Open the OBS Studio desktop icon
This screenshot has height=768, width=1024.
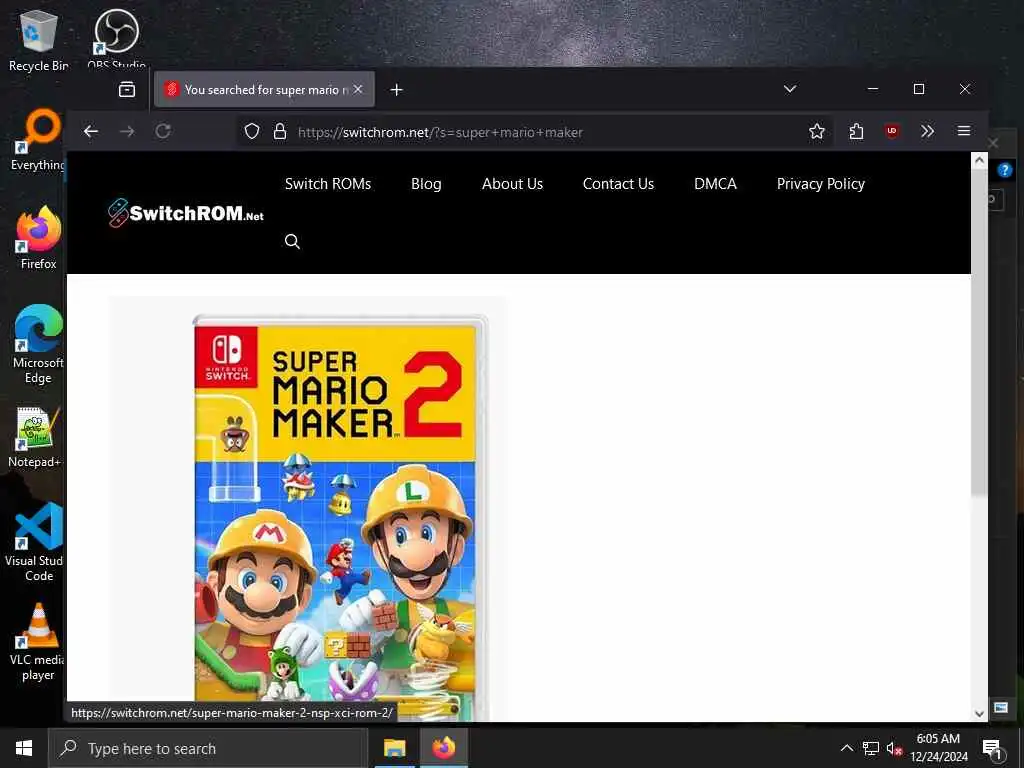click(116, 38)
